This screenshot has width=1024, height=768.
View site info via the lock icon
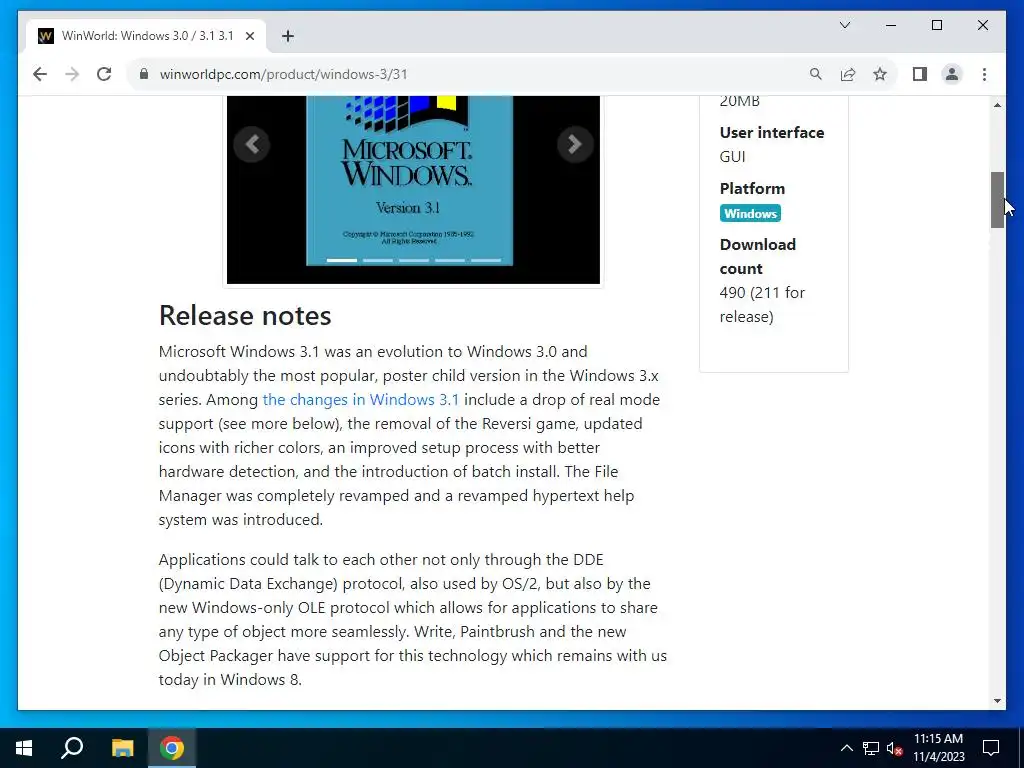(144, 74)
